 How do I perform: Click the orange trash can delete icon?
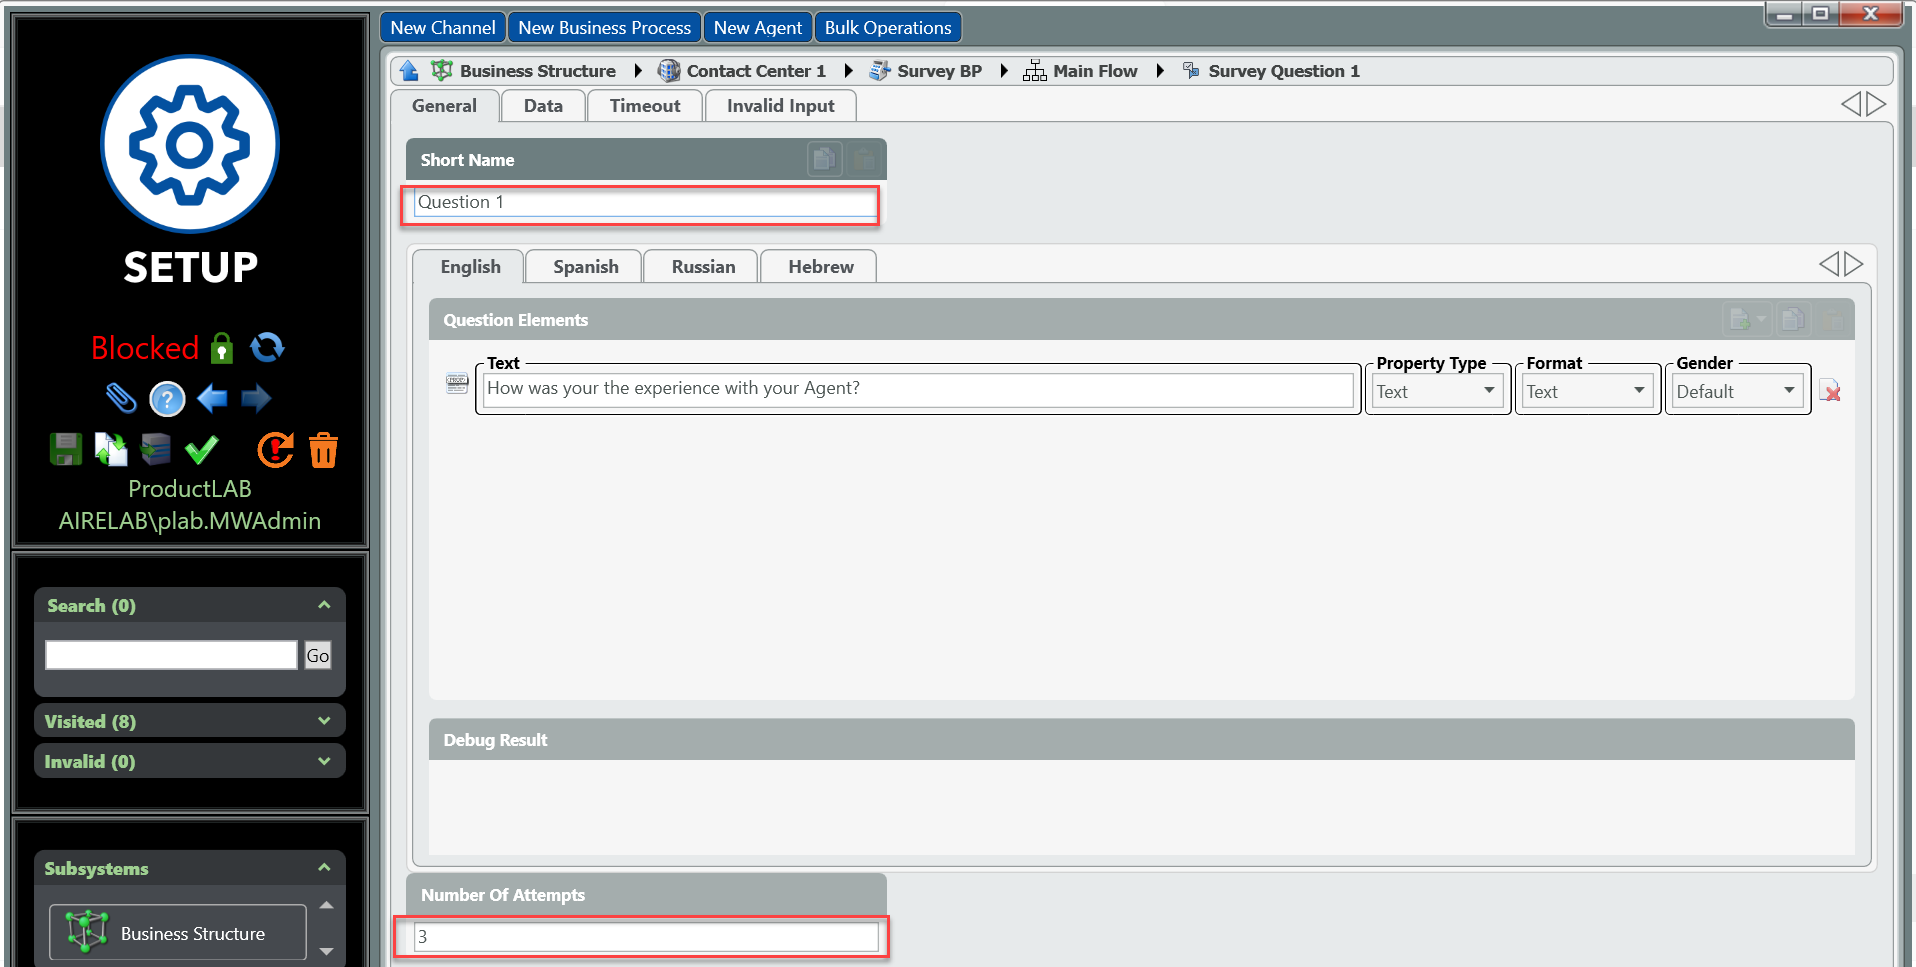[x=323, y=450]
